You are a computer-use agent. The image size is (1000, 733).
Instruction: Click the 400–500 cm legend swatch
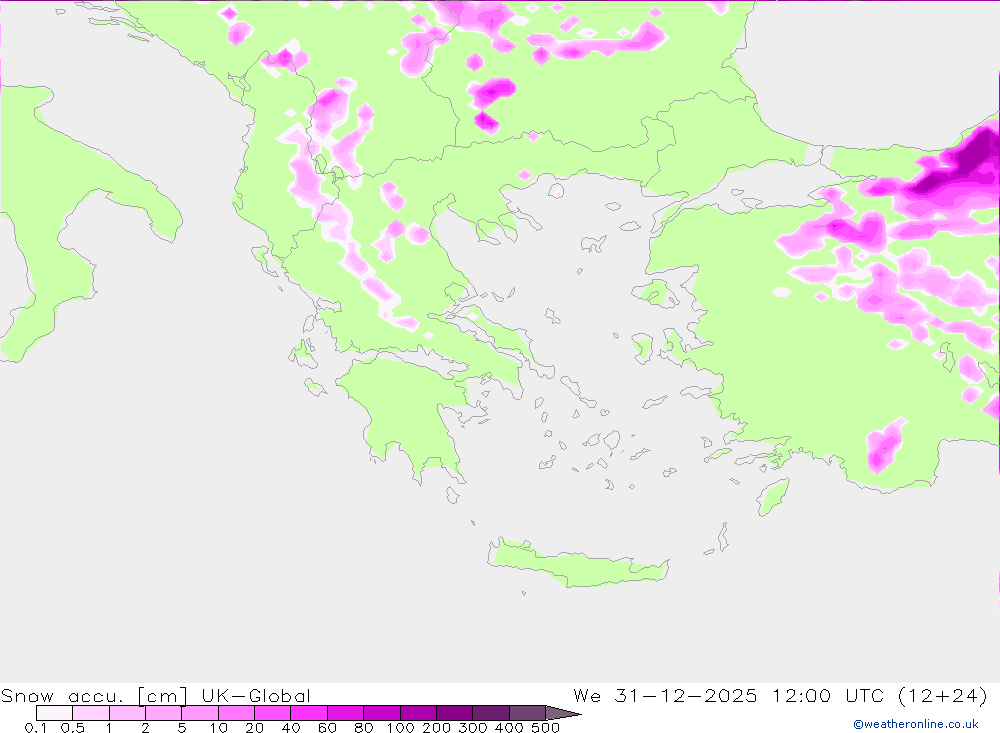coord(527,713)
